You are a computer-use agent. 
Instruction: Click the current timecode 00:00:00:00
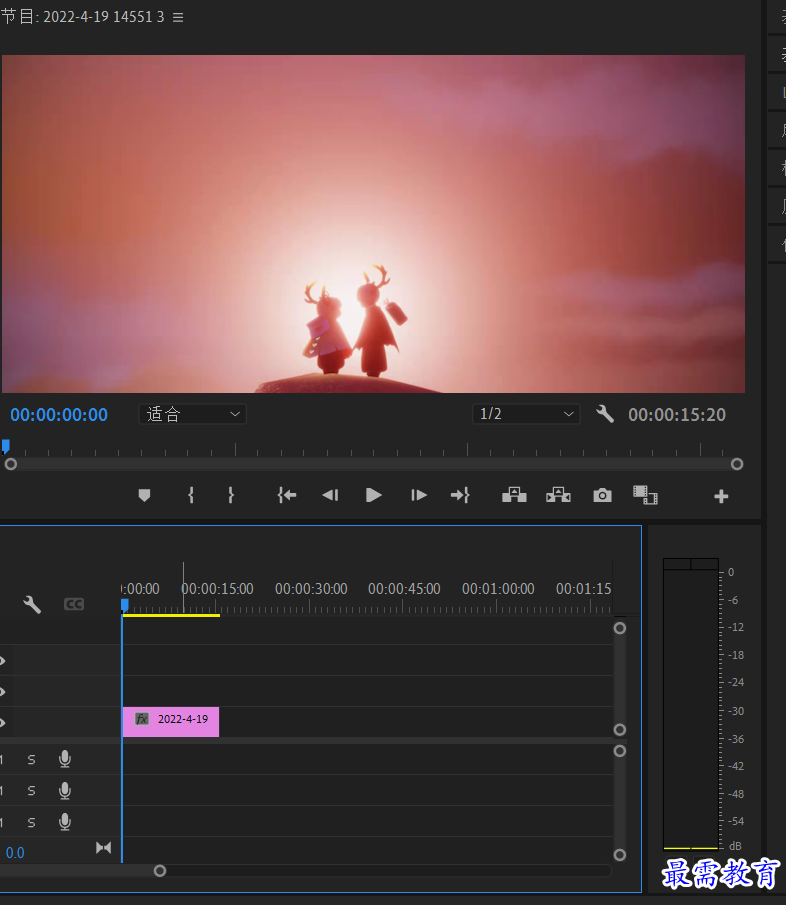click(59, 415)
